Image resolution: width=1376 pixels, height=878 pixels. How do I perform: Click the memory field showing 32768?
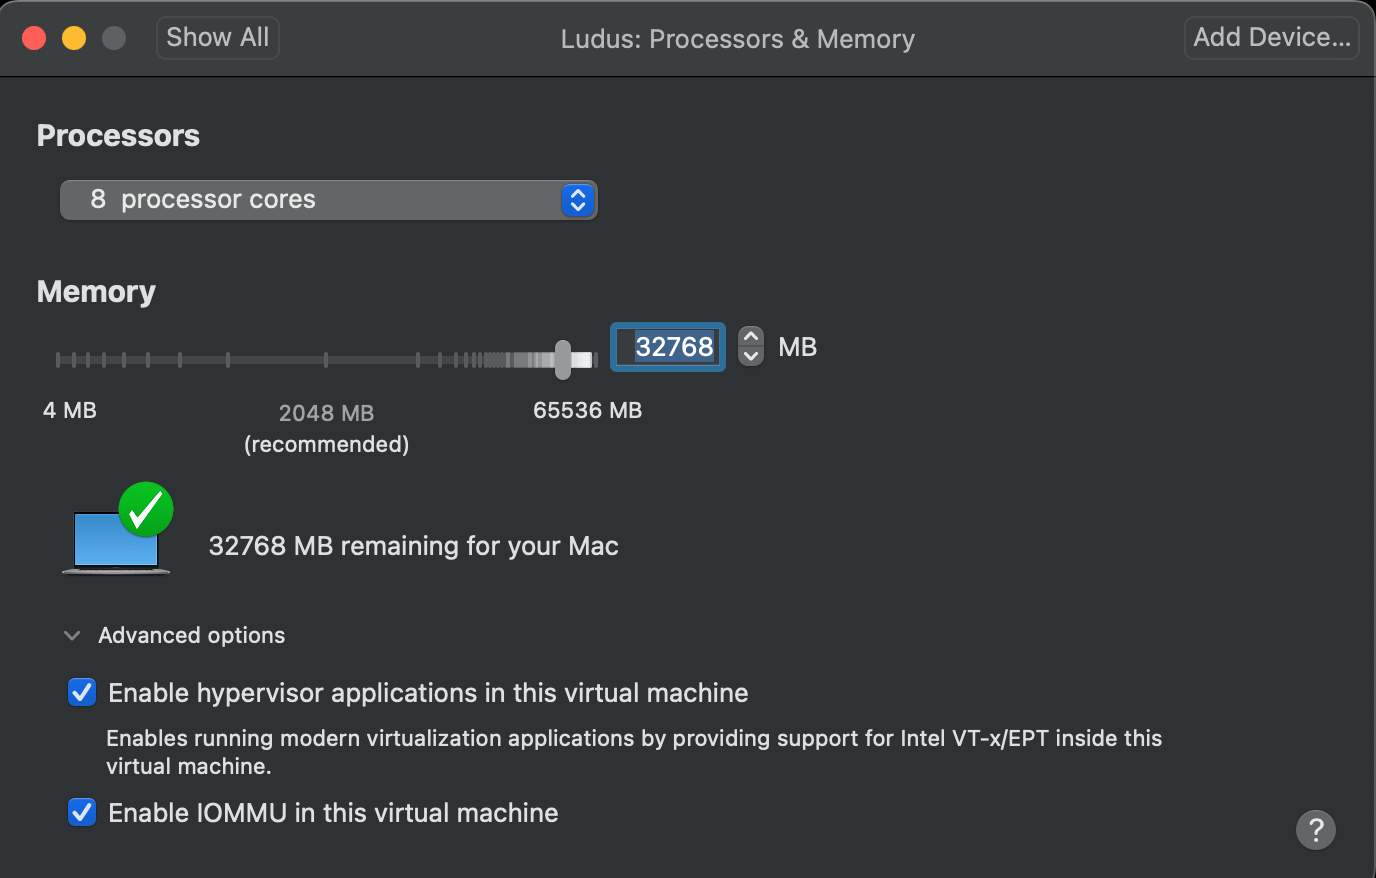pos(668,347)
